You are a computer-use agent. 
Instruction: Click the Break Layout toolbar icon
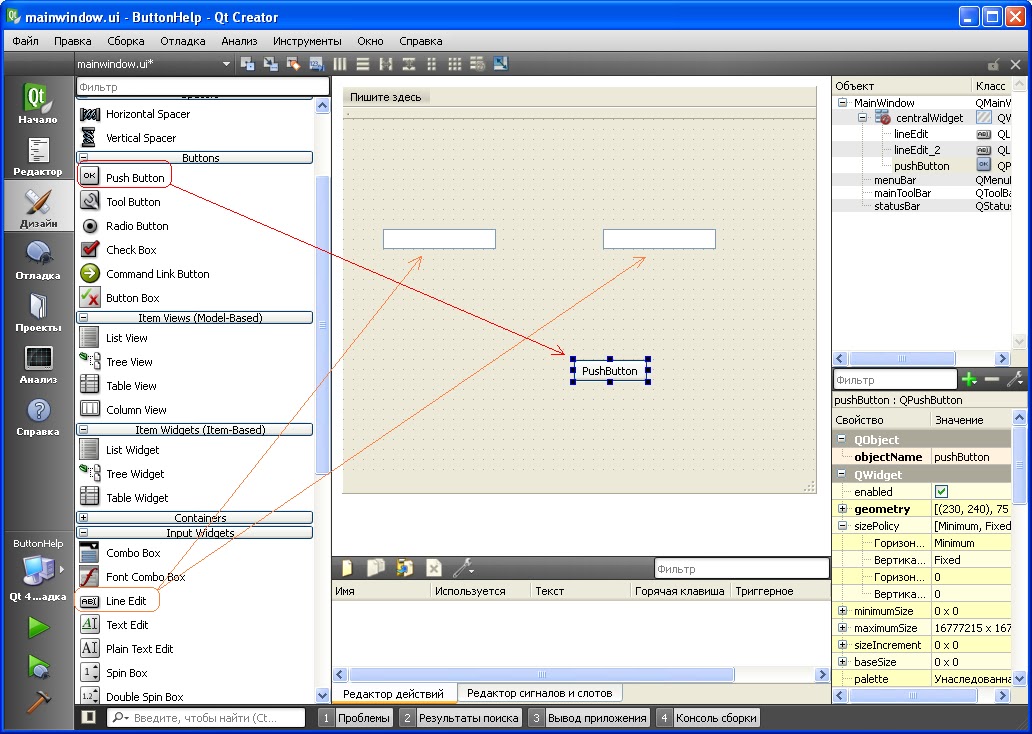point(477,64)
